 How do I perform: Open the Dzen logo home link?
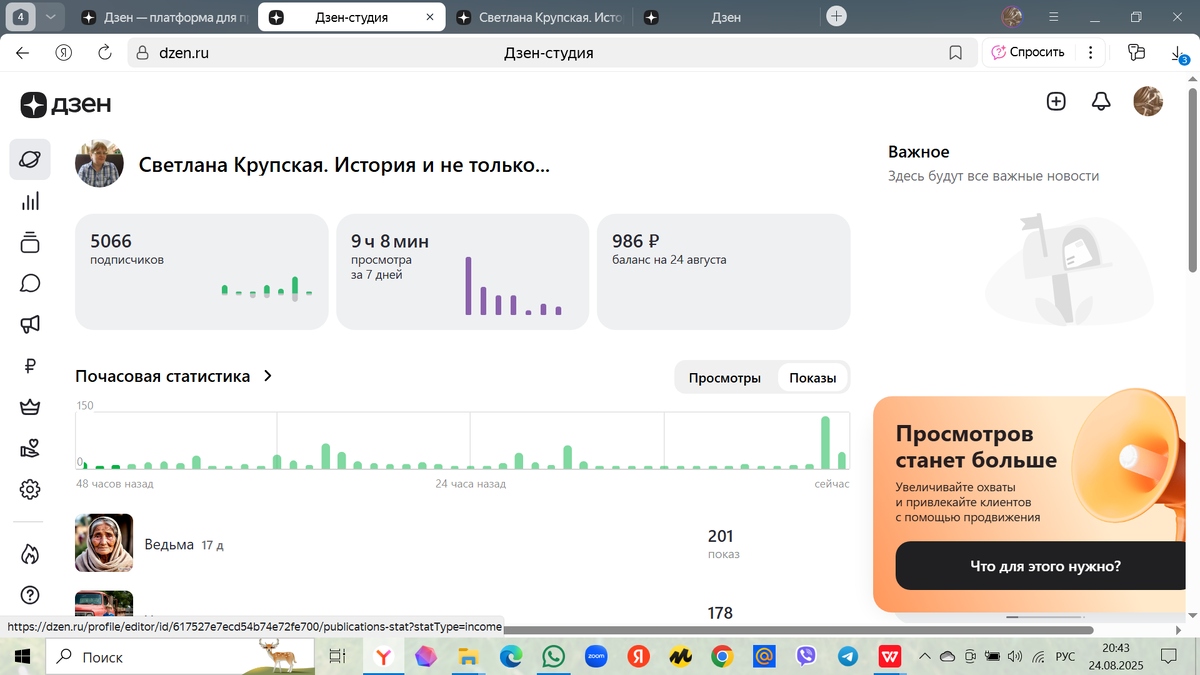(66, 104)
